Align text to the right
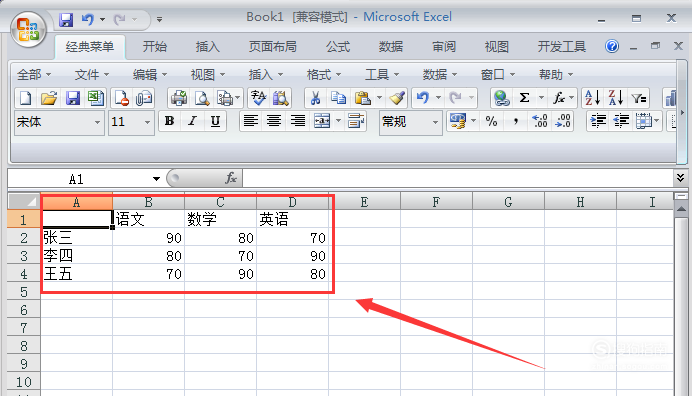692x396 pixels. tap(298, 121)
